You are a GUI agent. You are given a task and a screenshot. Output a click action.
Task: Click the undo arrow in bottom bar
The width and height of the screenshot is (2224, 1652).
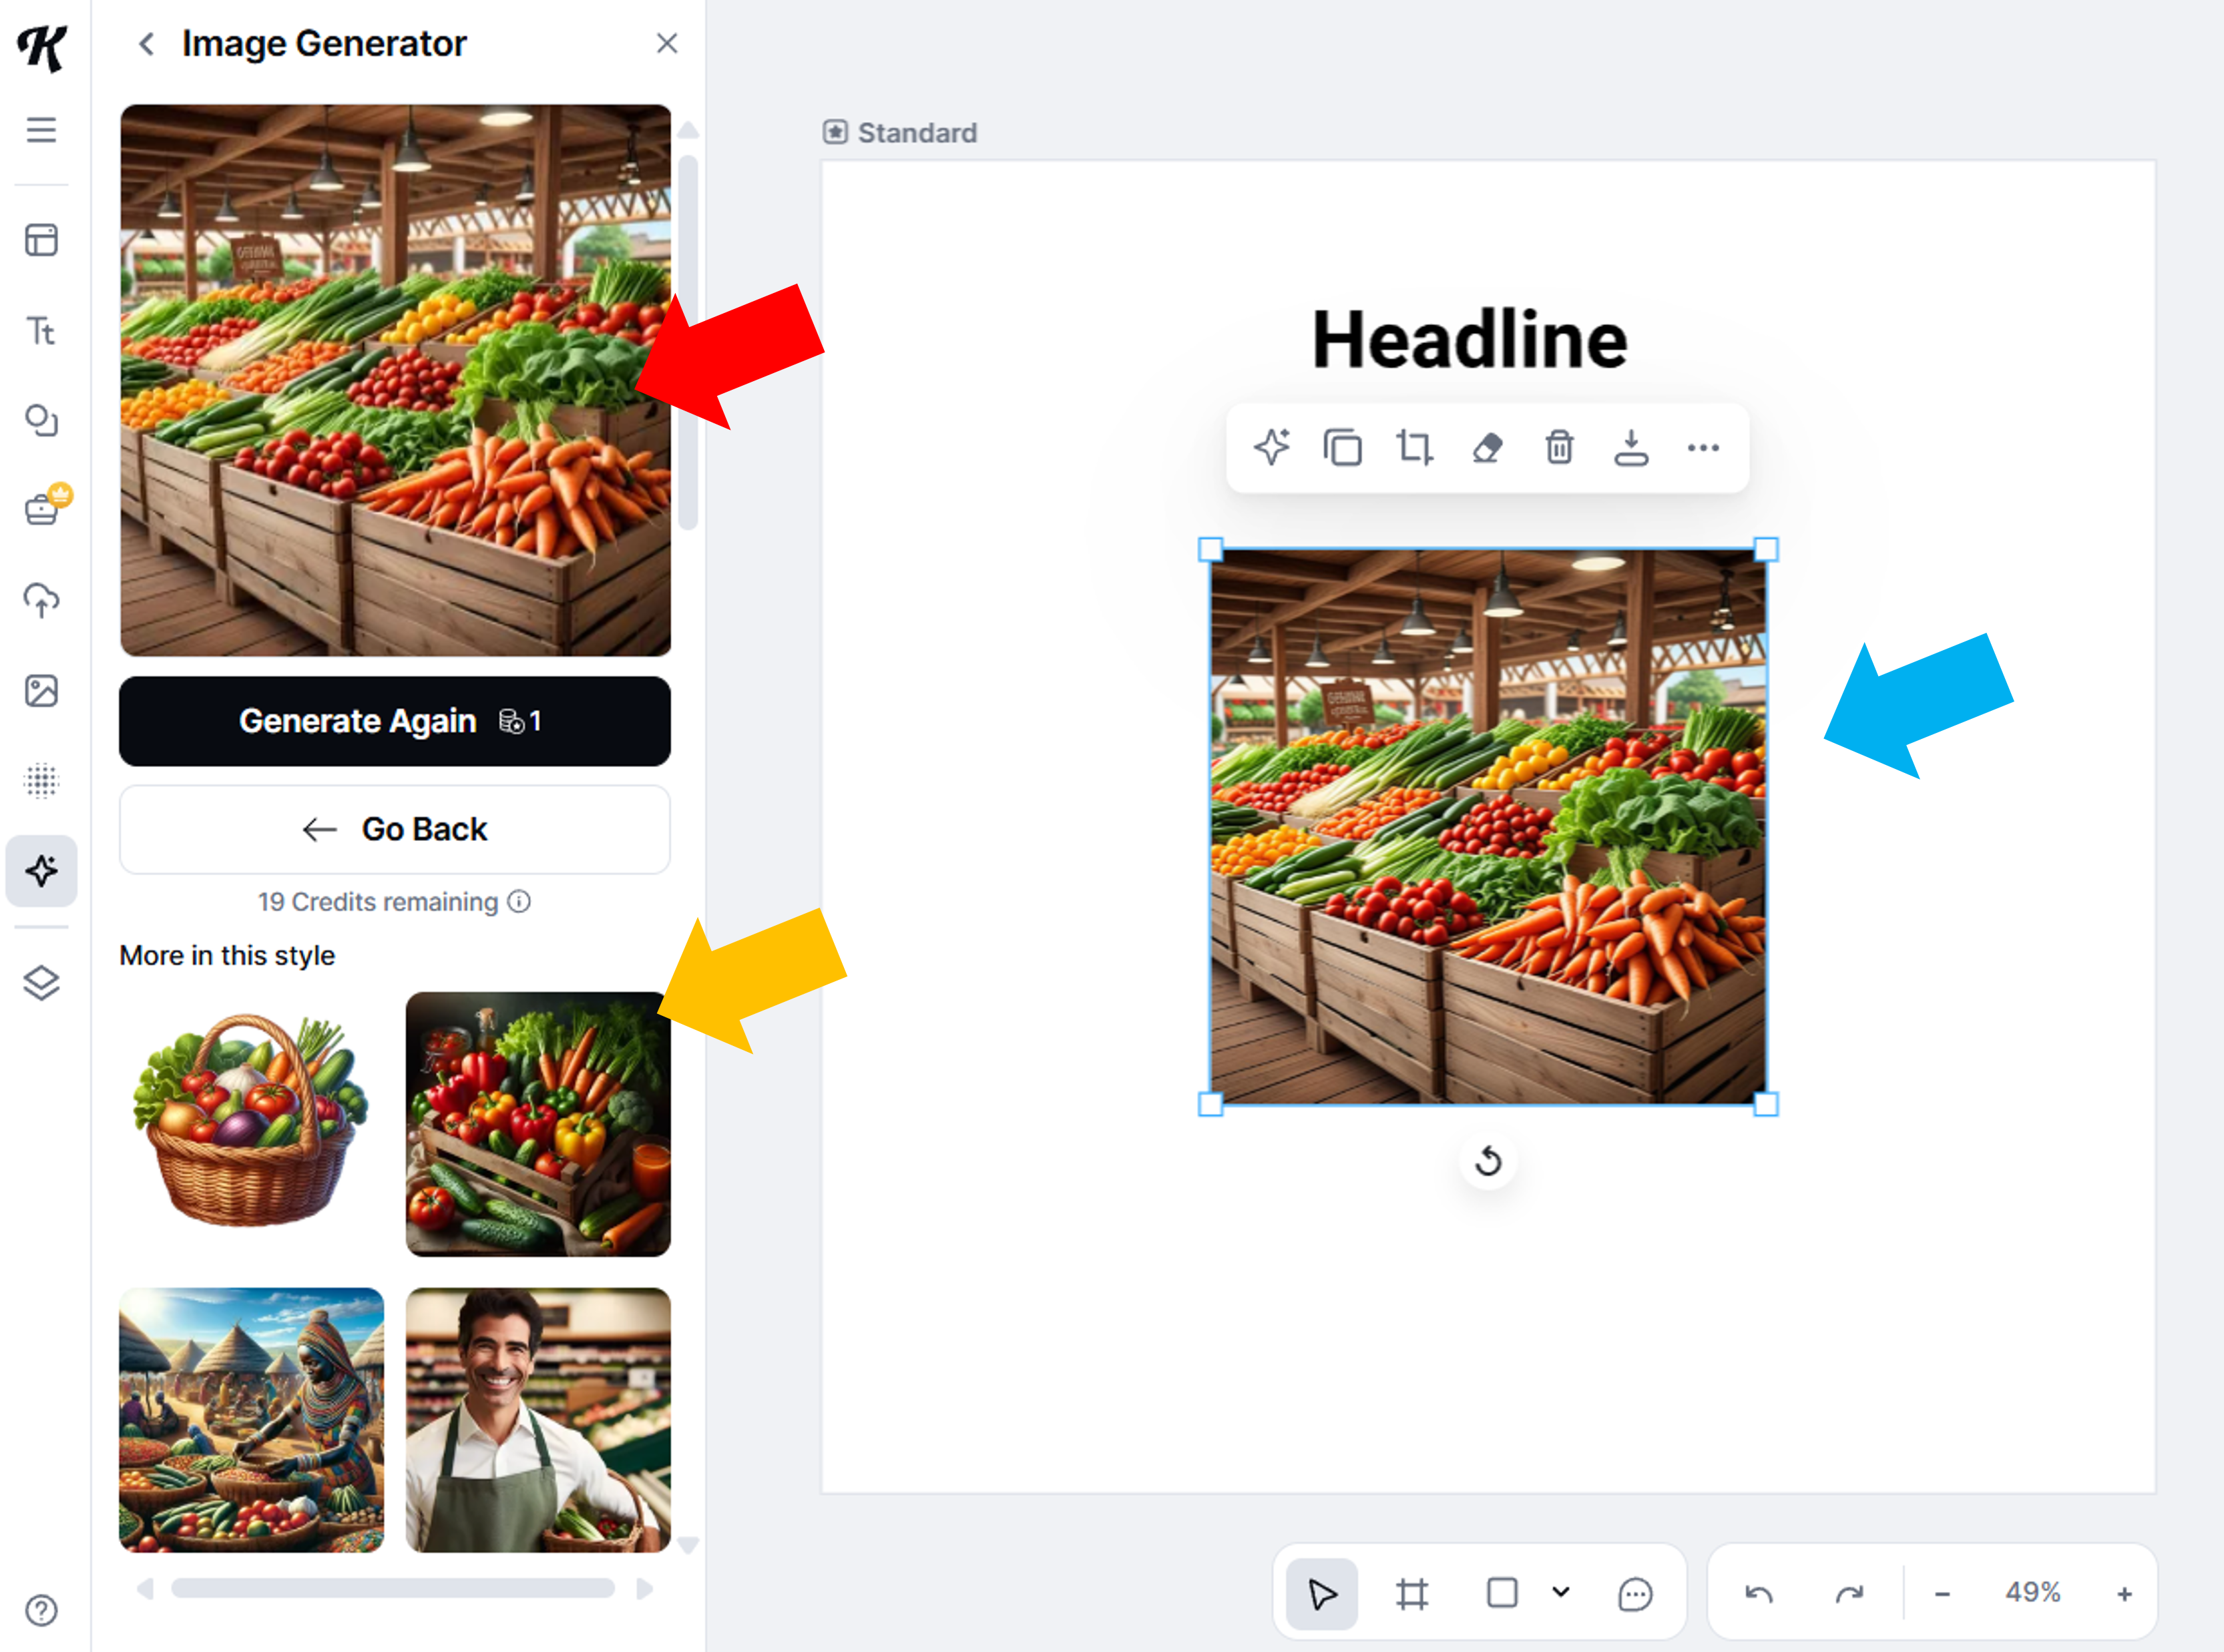[x=1758, y=1593]
